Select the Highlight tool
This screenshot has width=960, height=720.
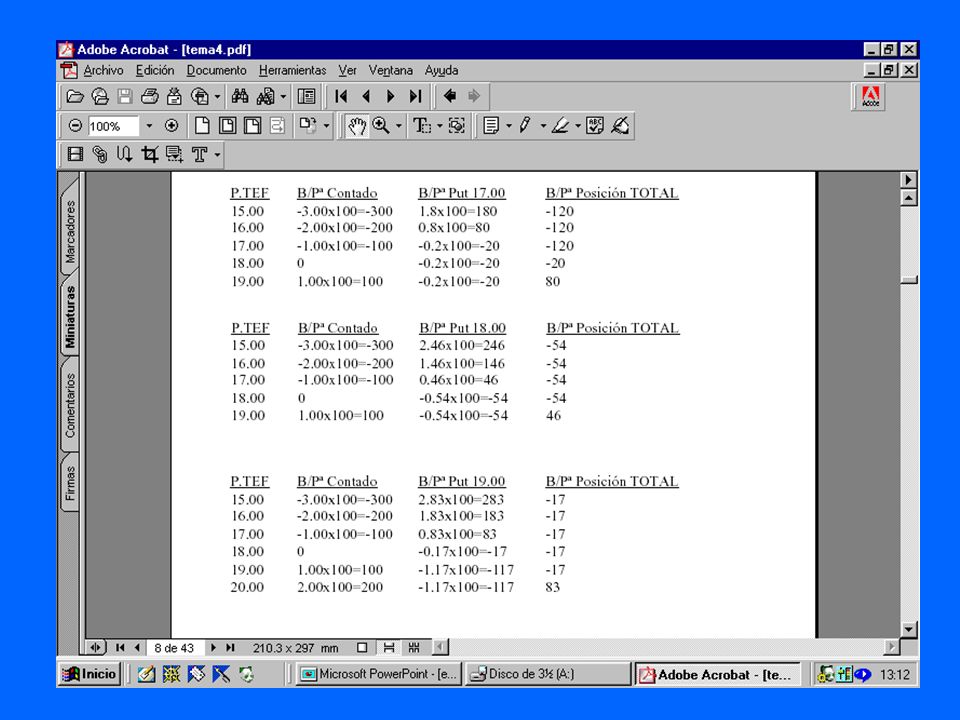point(560,126)
